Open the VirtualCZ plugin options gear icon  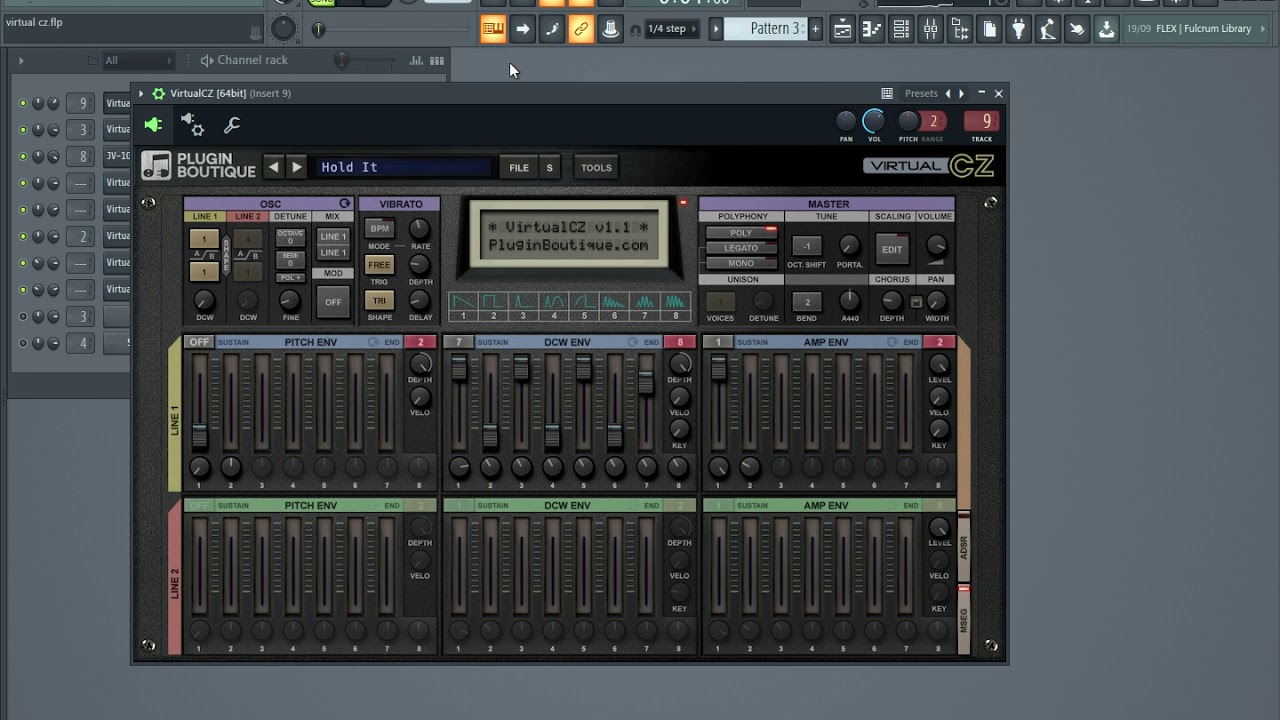(x=158, y=94)
